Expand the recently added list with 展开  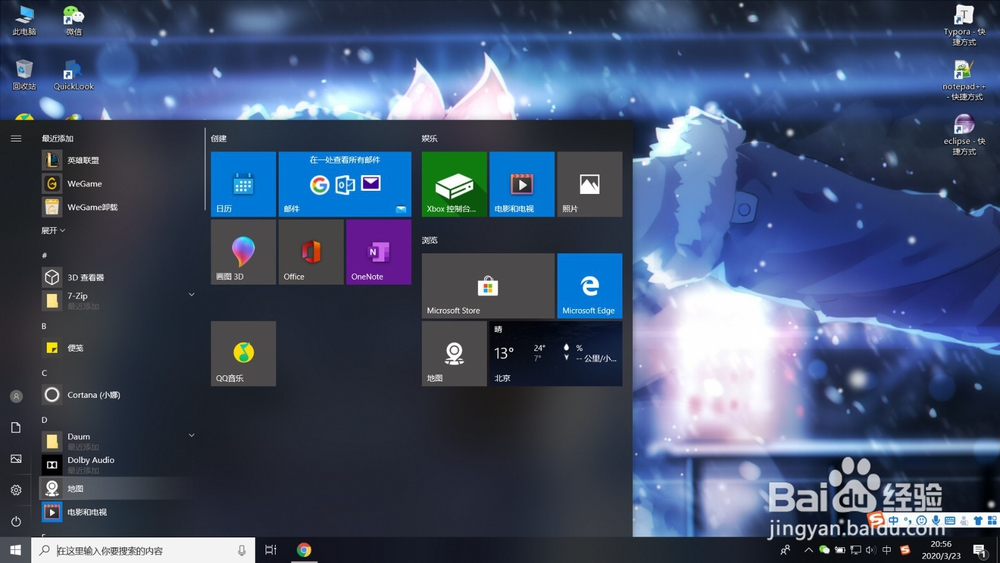click(x=53, y=230)
